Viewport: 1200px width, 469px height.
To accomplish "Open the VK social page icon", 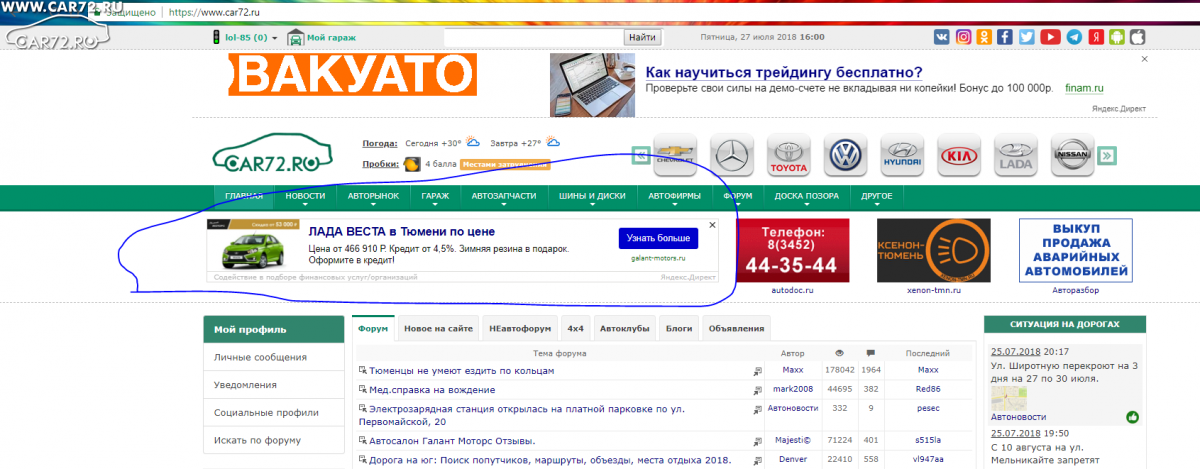I will (x=941, y=37).
